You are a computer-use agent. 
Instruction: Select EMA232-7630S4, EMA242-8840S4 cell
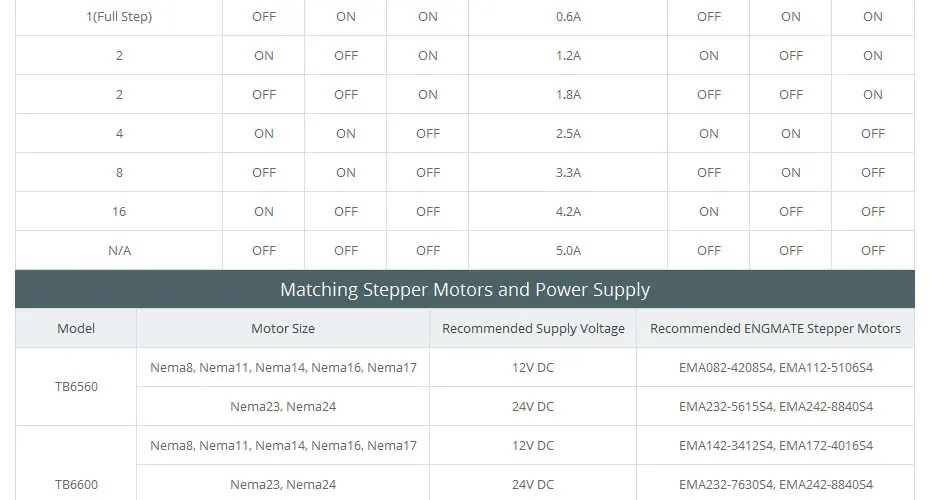775,485
